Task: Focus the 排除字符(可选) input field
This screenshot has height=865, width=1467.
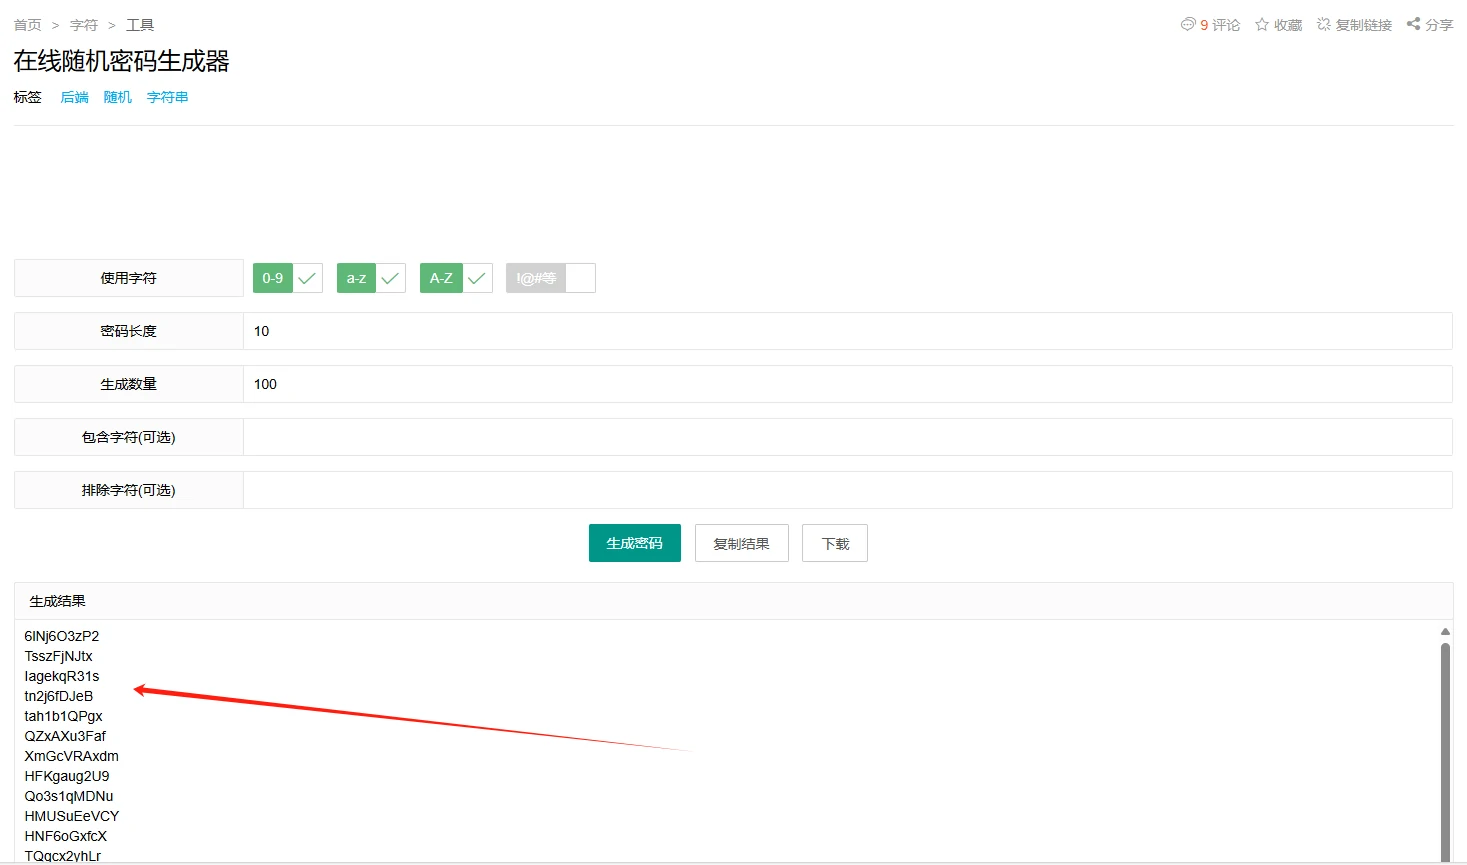Action: pyautogui.click(x=848, y=490)
